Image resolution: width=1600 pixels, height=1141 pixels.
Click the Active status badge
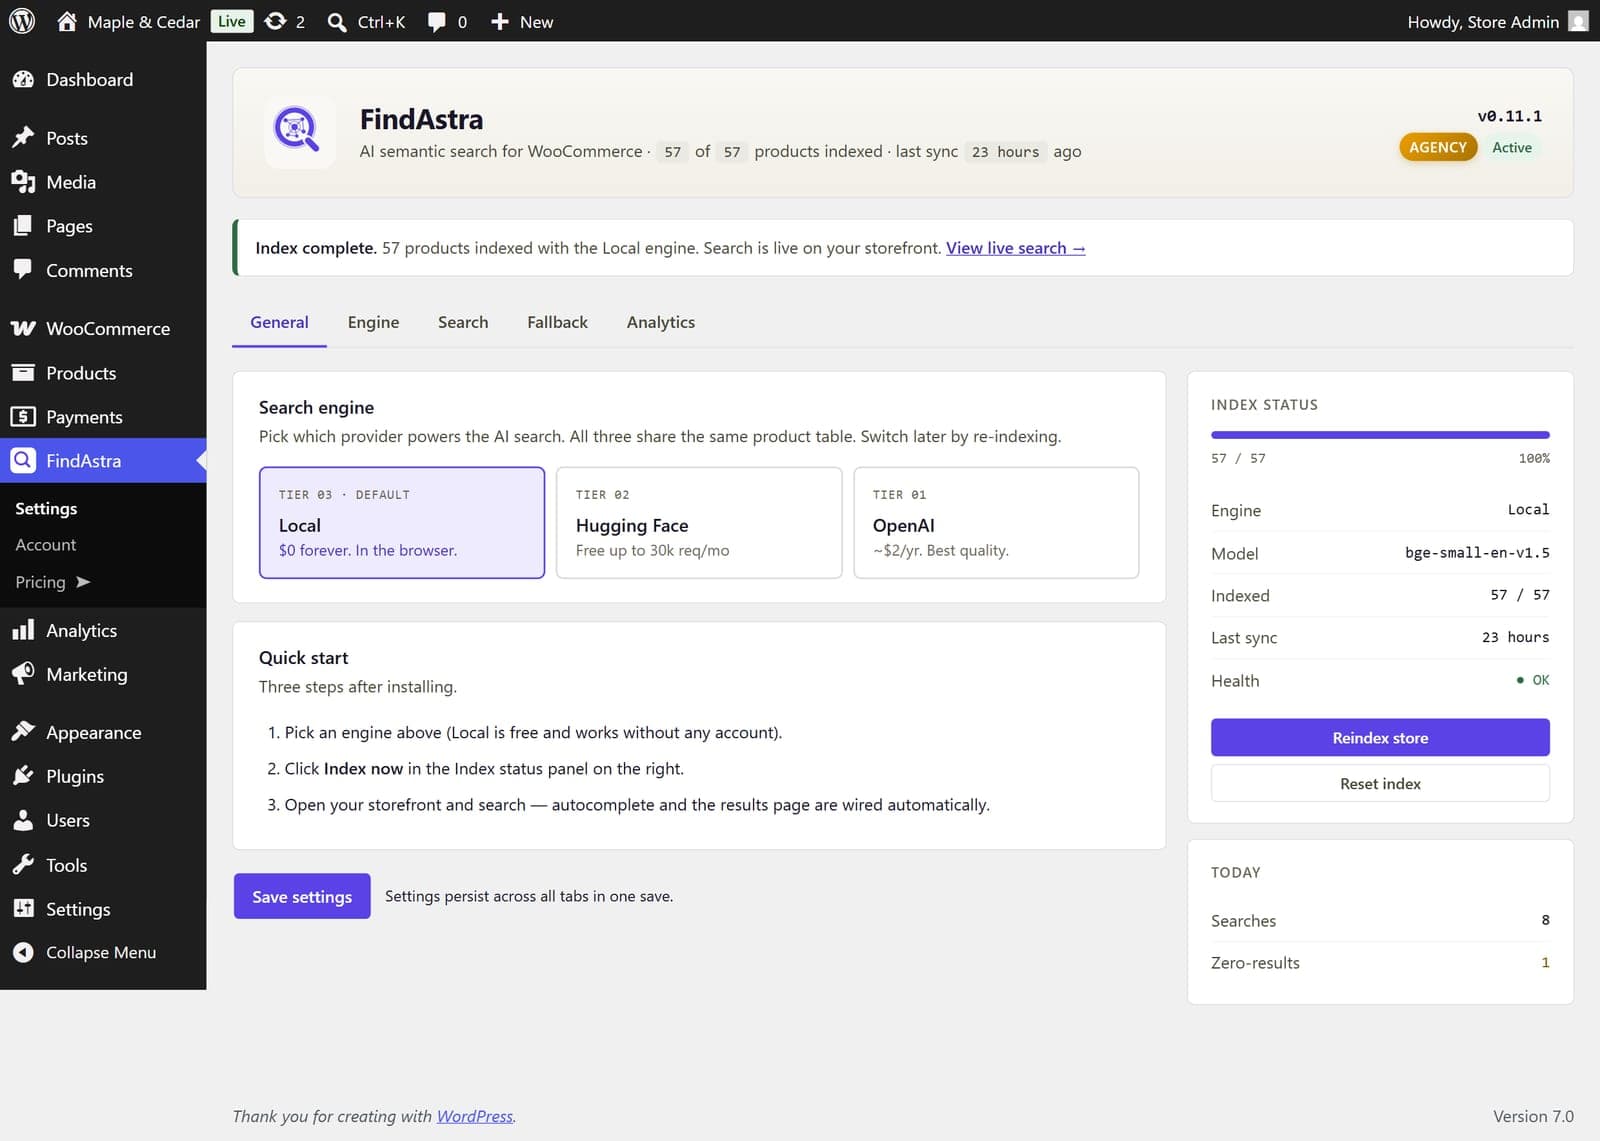tap(1512, 147)
